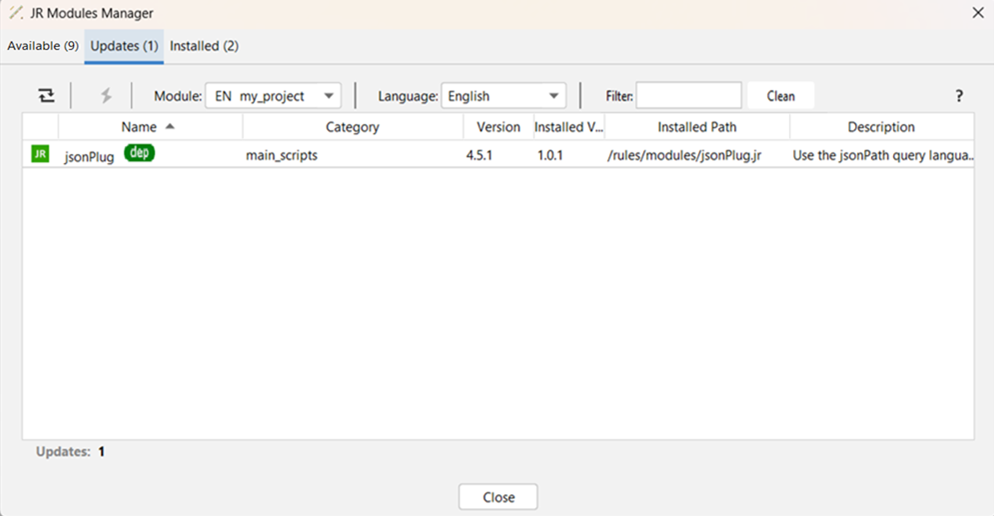
Task: Select the Updates (1) tab
Action: pyautogui.click(x=124, y=46)
